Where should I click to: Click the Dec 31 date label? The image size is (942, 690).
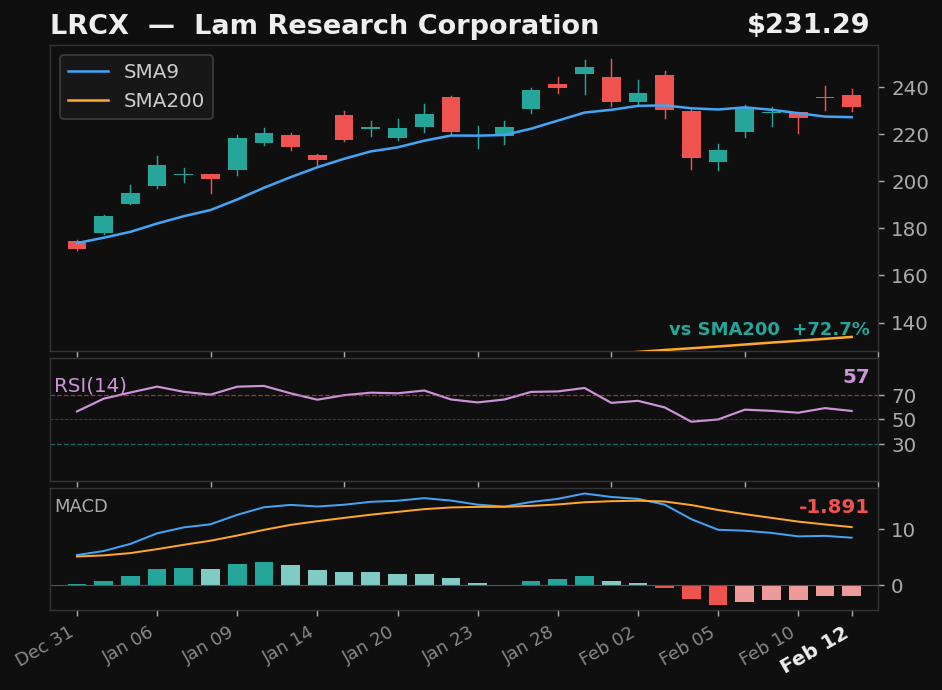pyautogui.click(x=46, y=646)
